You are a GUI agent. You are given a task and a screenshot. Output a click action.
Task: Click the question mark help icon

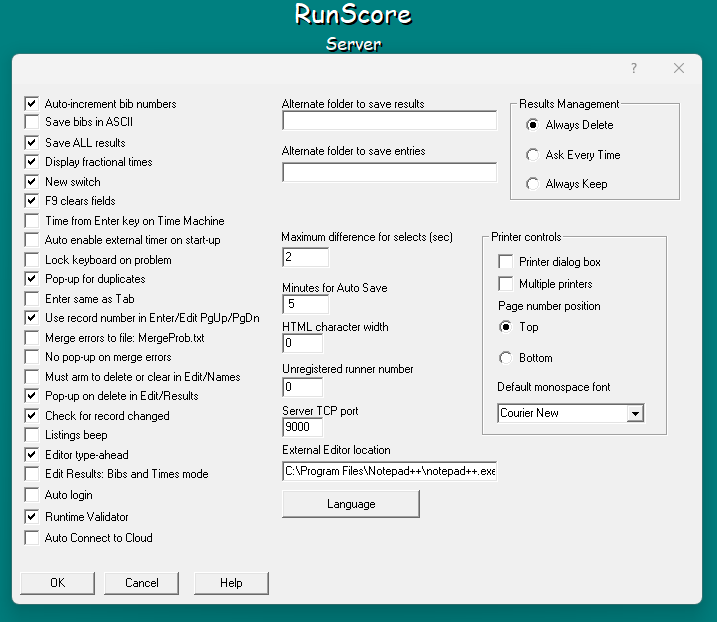(x=634, y=69)
